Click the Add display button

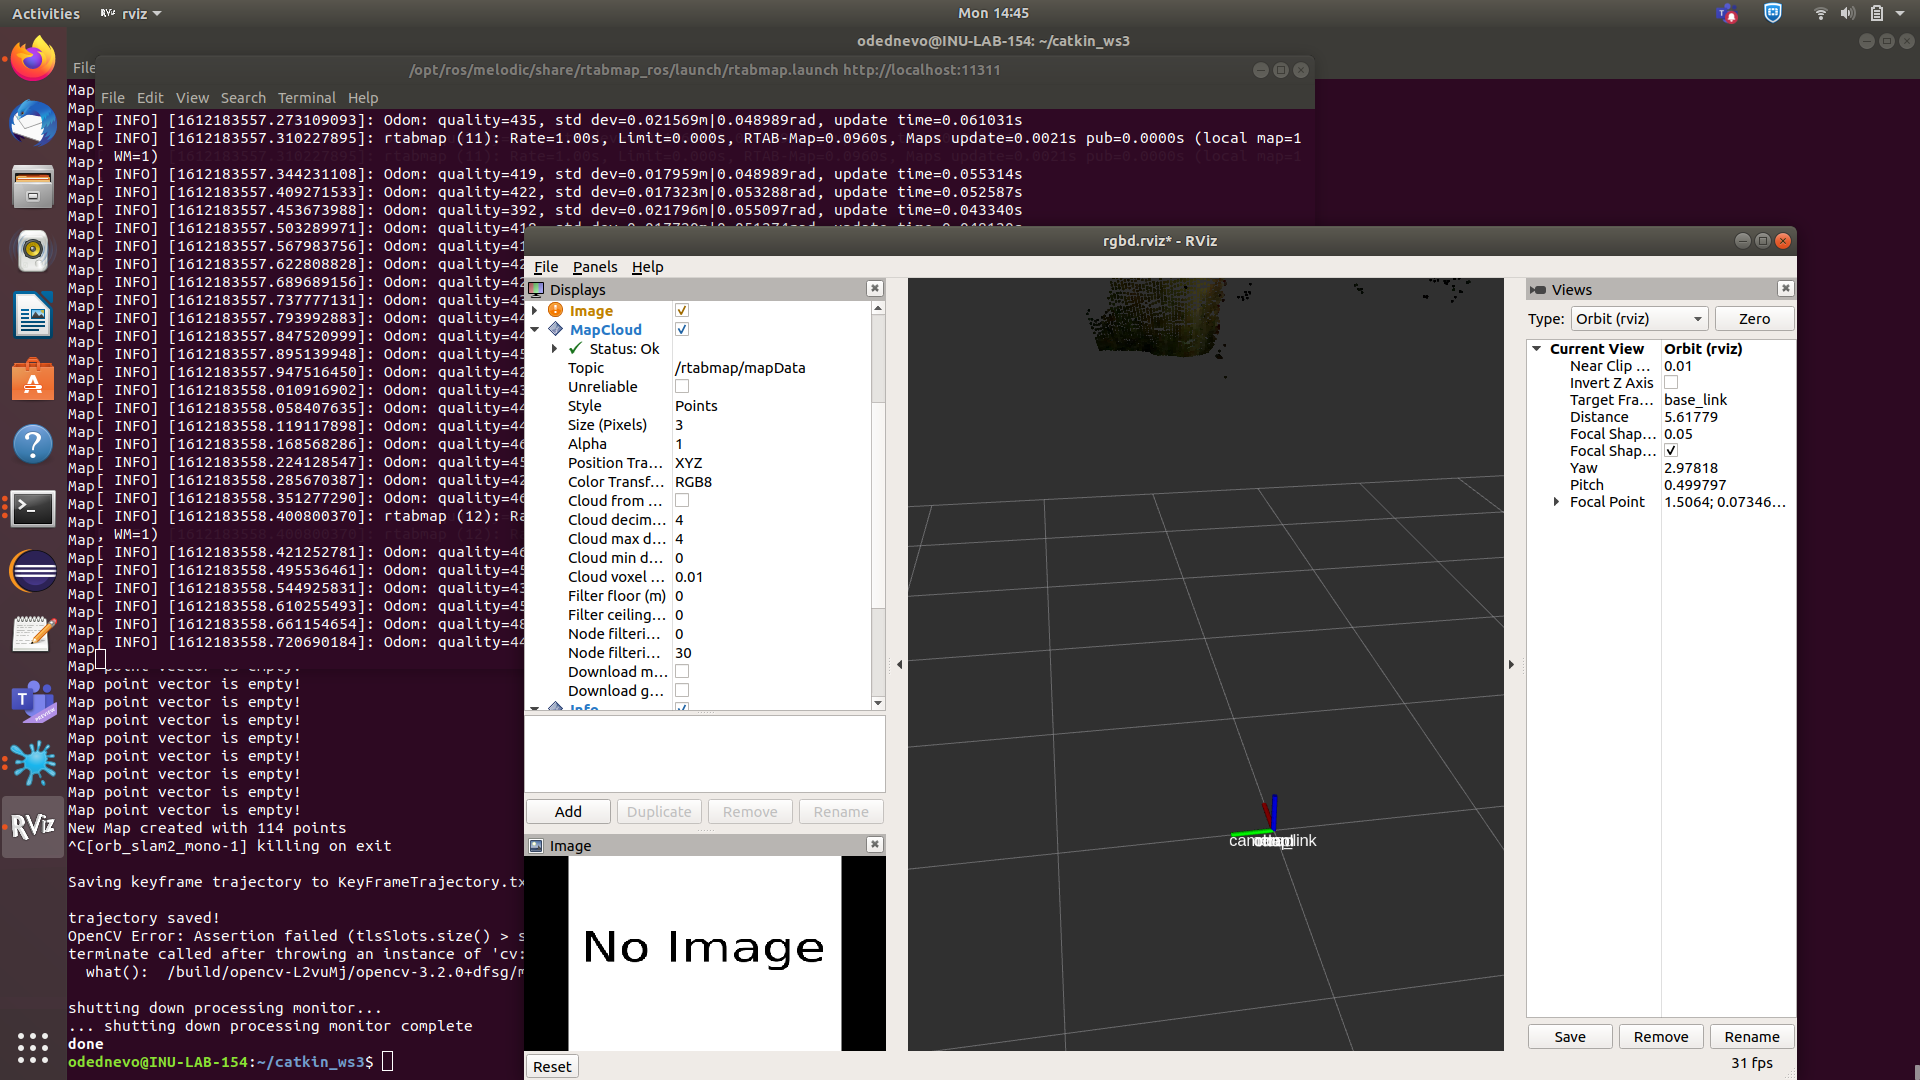pyautogui.click(x=568, y=812)
